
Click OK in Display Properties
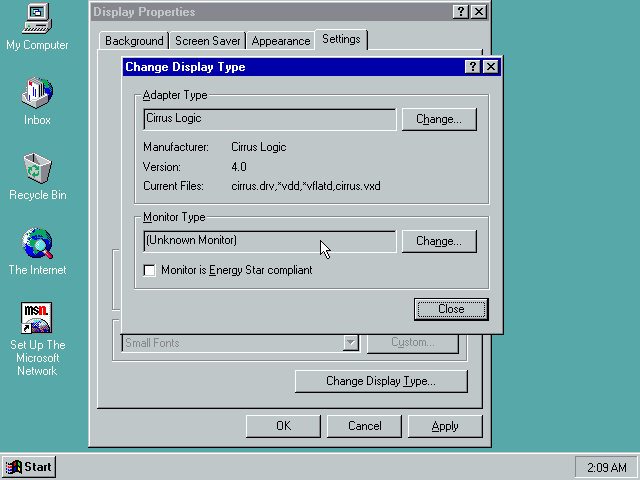point(283,426)
